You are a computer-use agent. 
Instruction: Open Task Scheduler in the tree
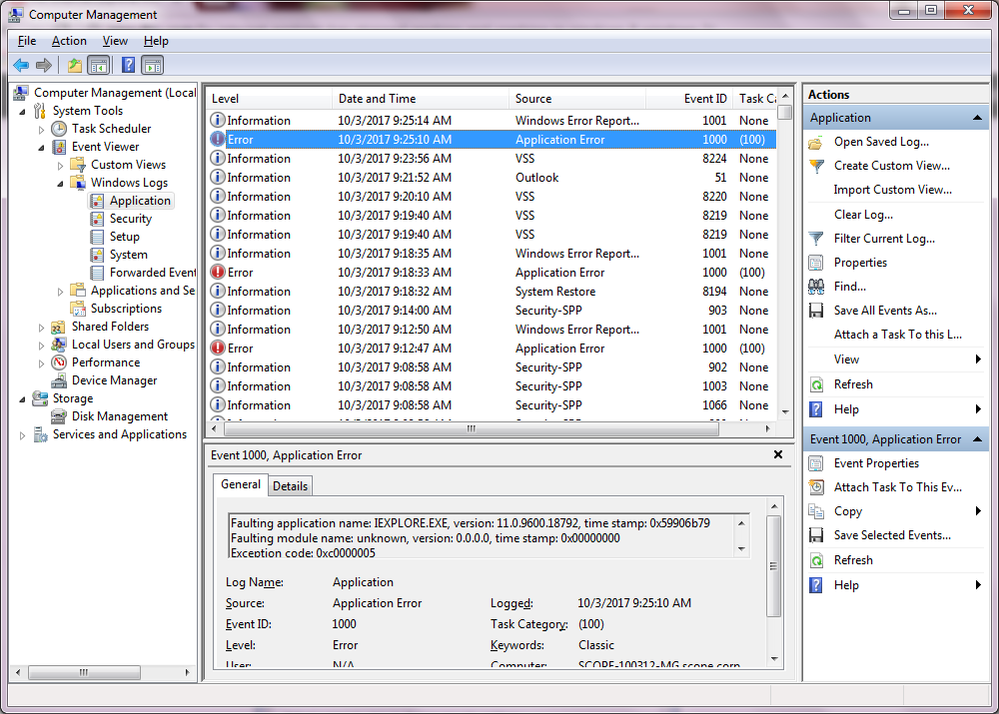coord(111,129)
